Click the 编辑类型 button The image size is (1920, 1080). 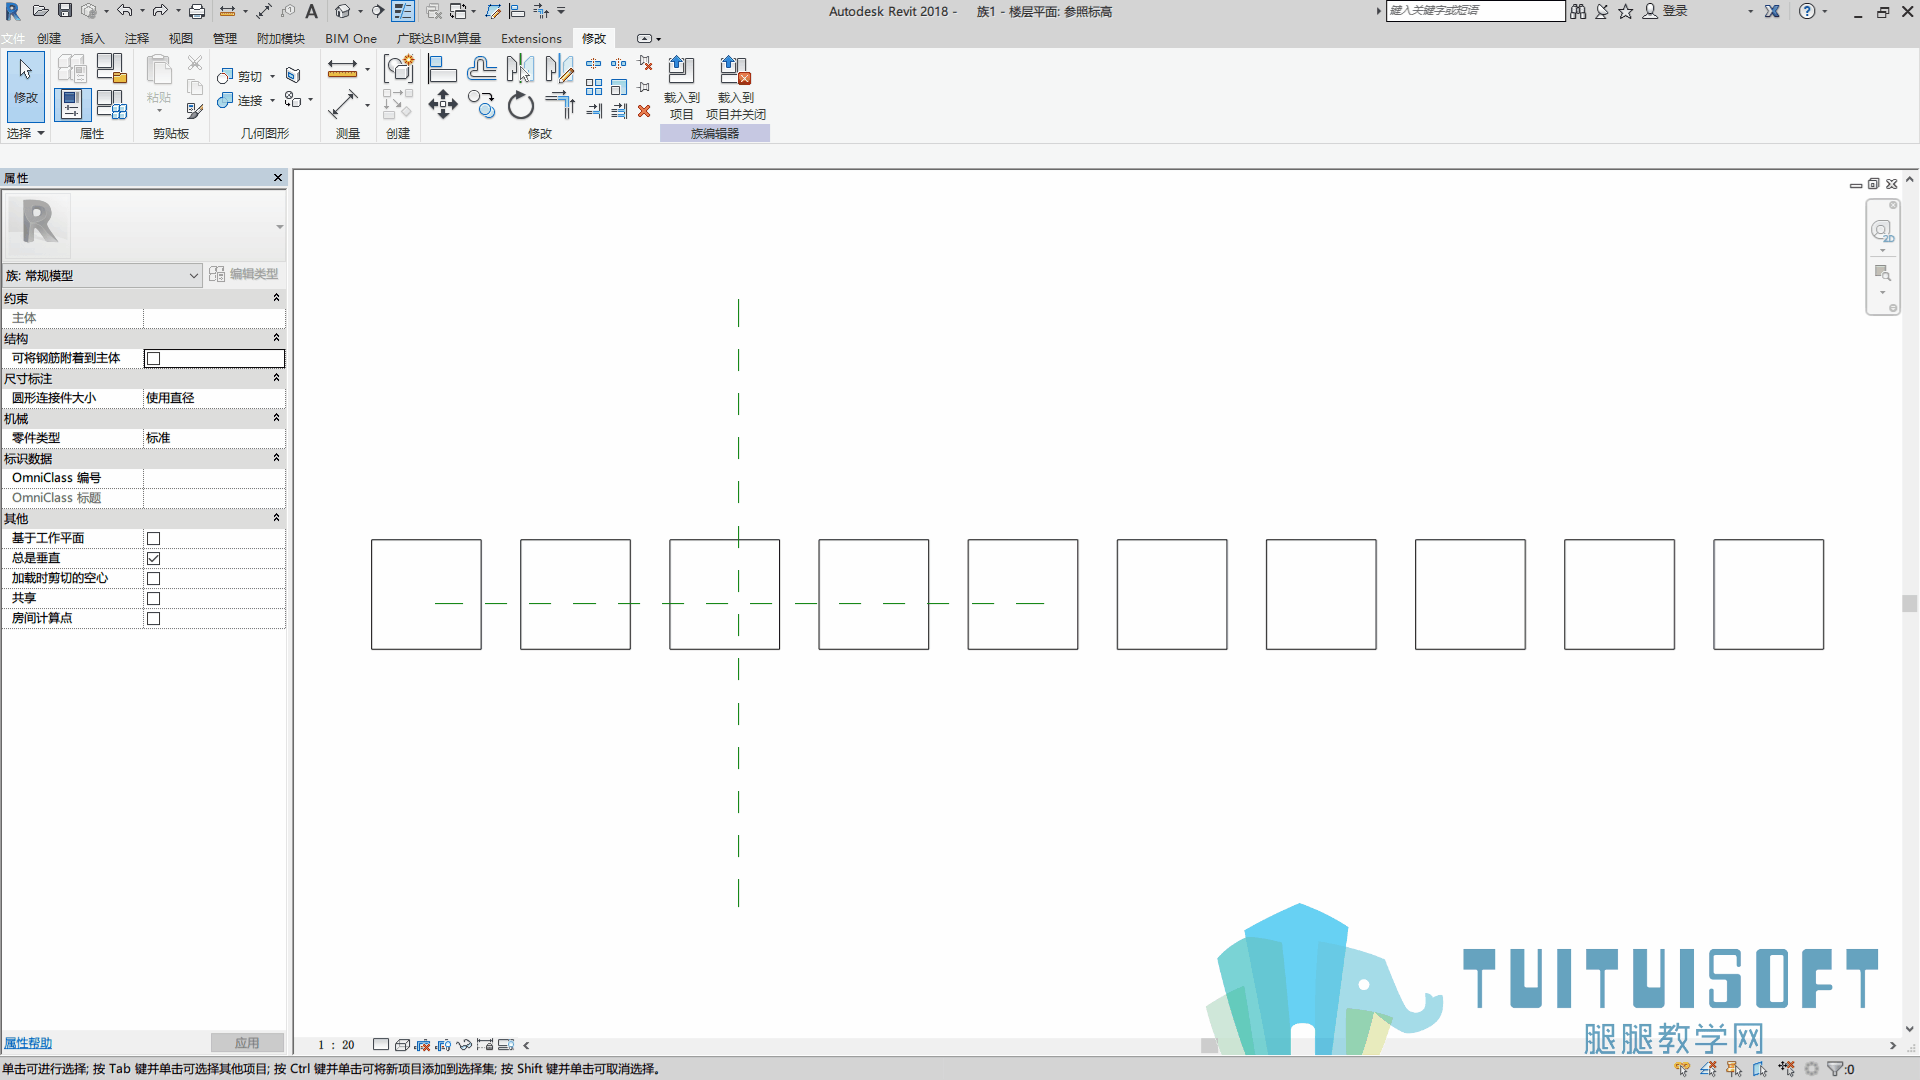(245, 274)
